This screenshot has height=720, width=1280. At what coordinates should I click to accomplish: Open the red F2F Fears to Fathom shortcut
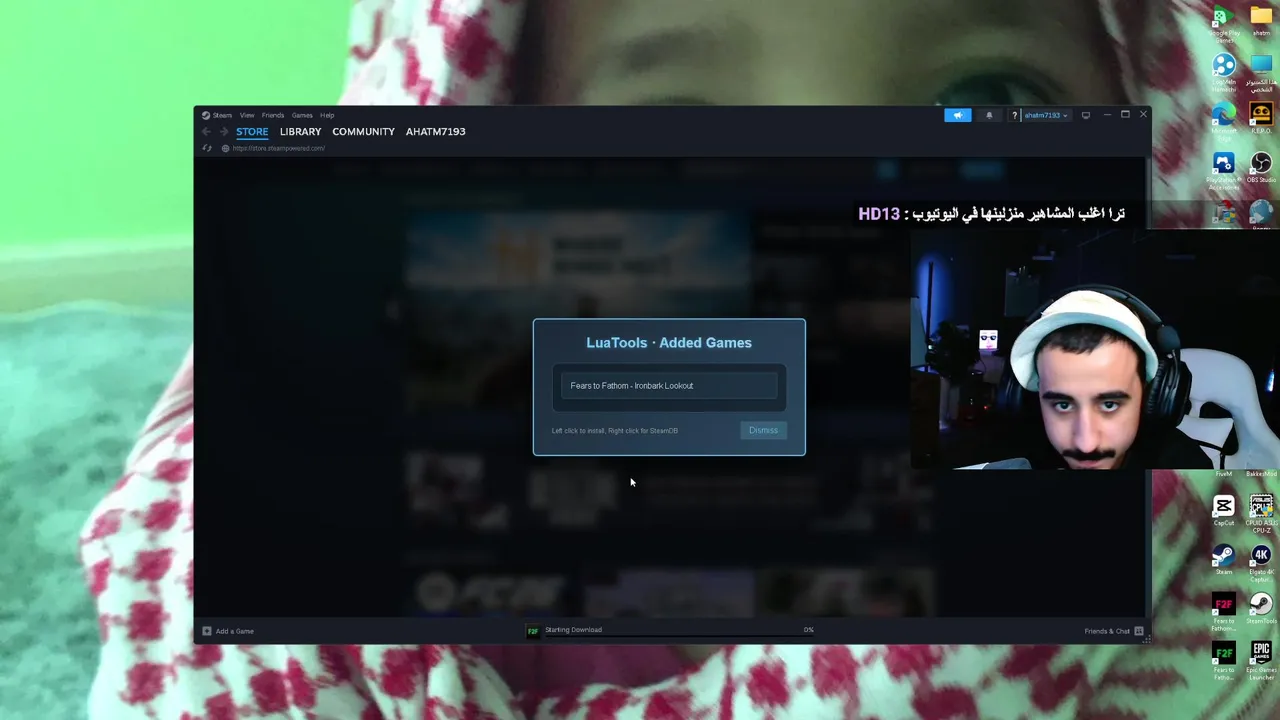[x=1224, y=612]
